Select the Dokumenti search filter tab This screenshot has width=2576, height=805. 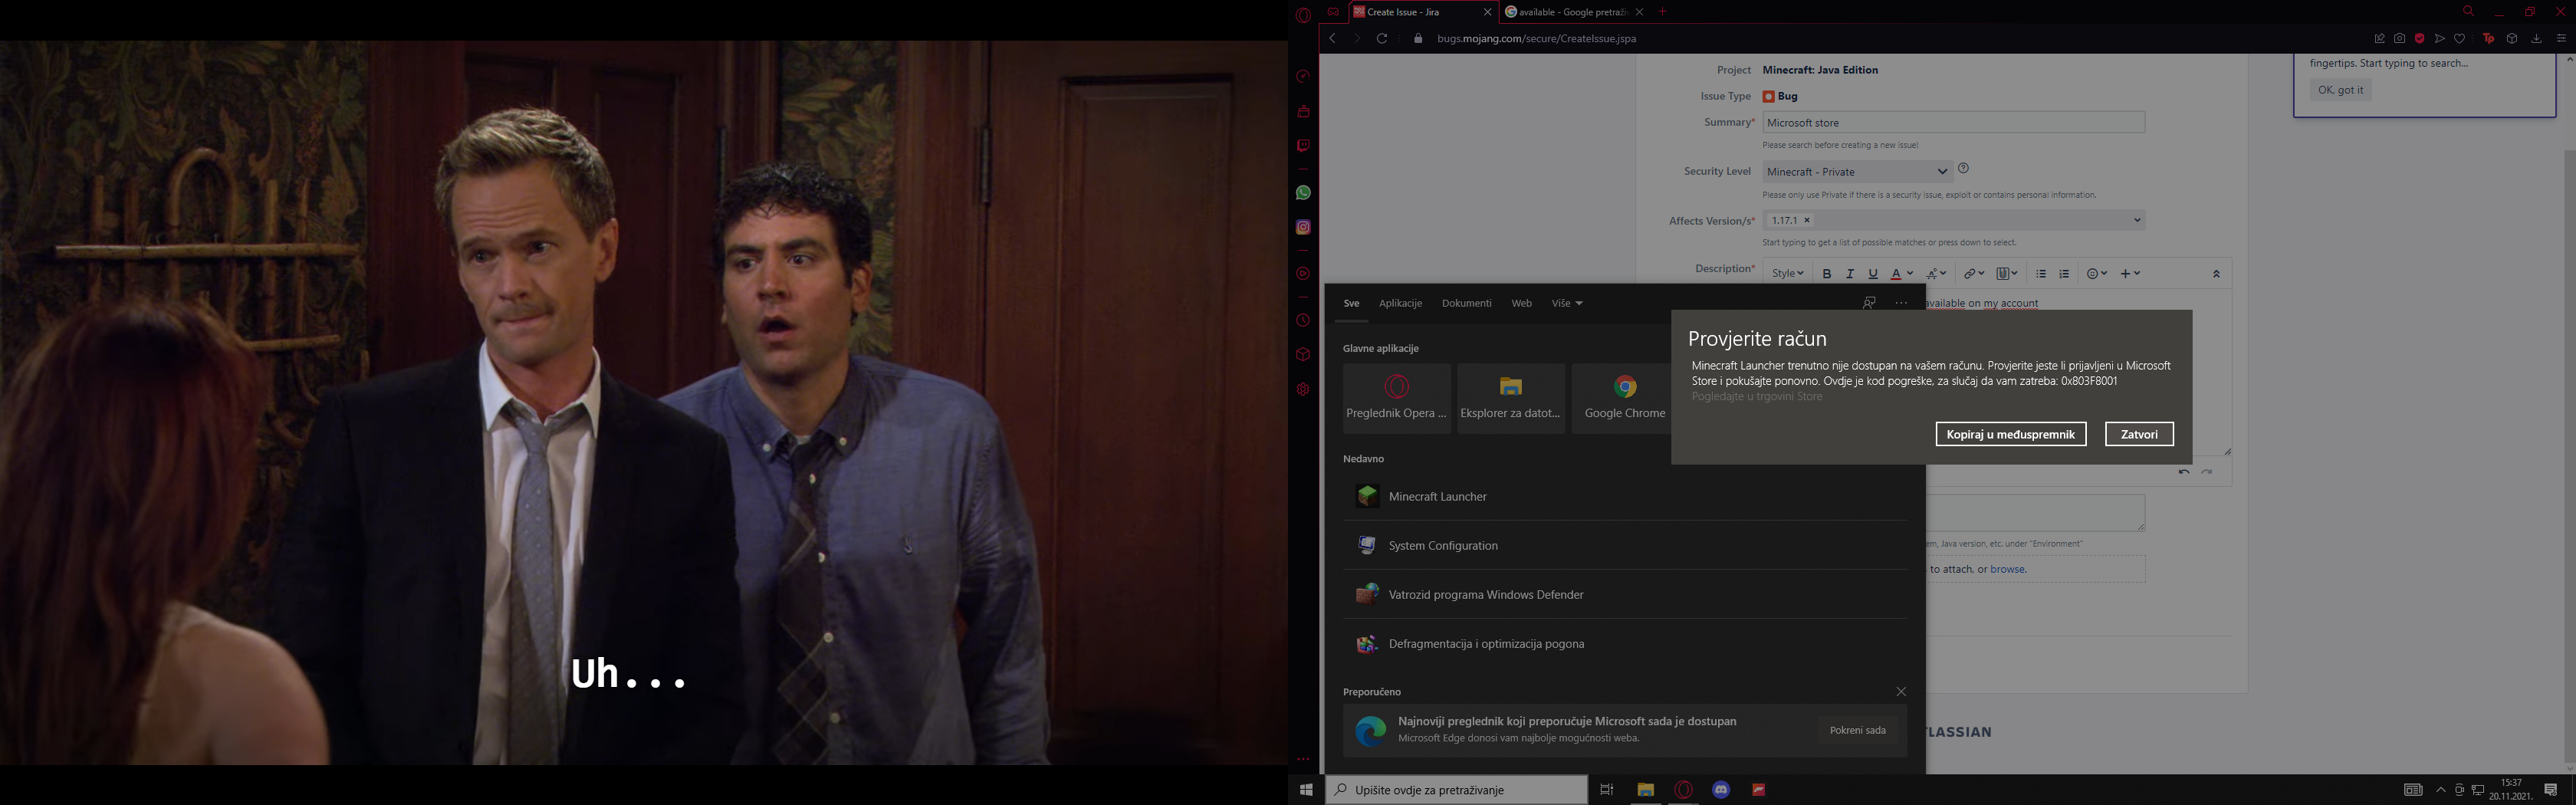tap(1466, 303)
